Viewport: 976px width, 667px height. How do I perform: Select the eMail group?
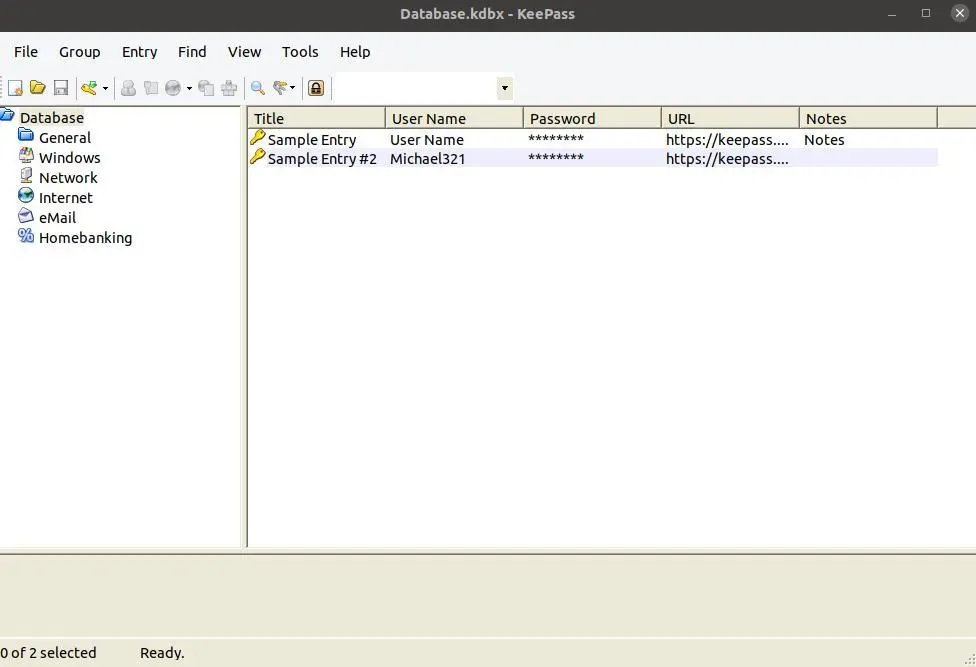point(57,217)
